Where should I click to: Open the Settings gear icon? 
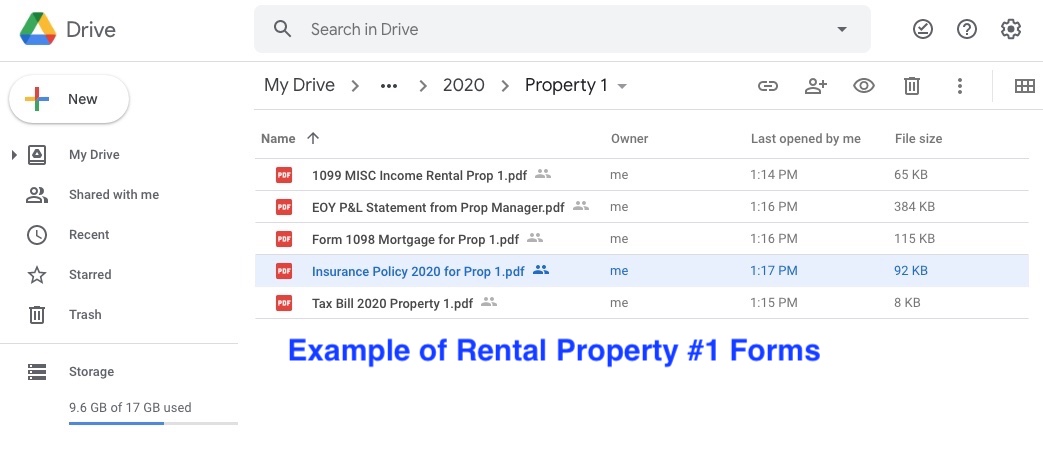1011,30
